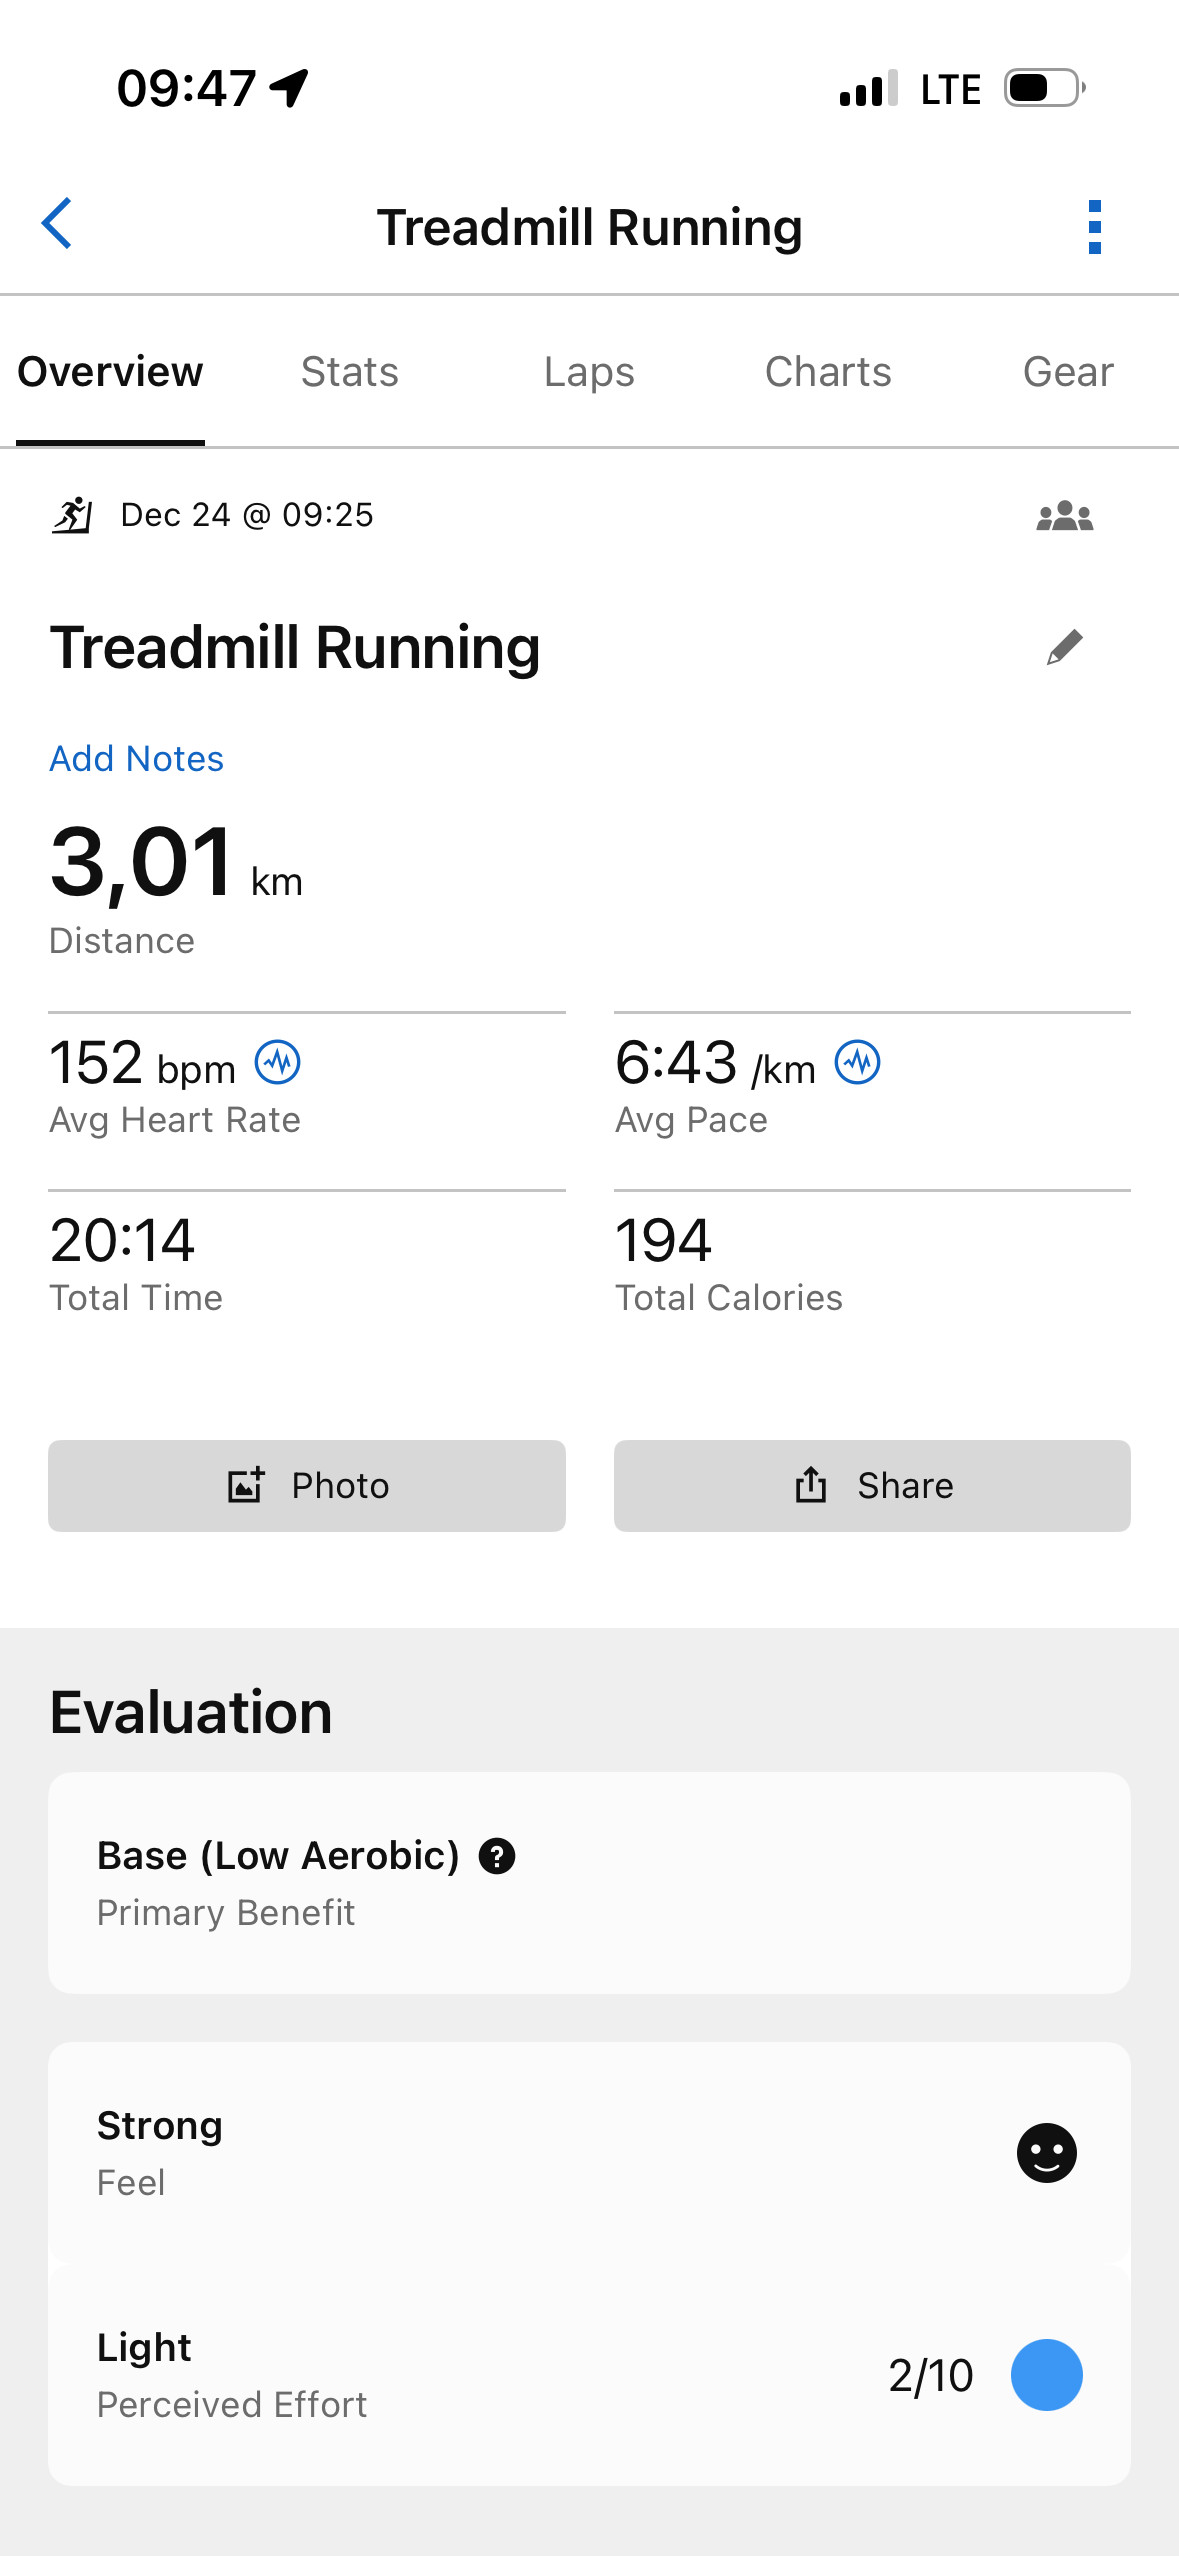The image size is (1179, 2556).
Task: Tap the Share button
Action: point(872,1486)
